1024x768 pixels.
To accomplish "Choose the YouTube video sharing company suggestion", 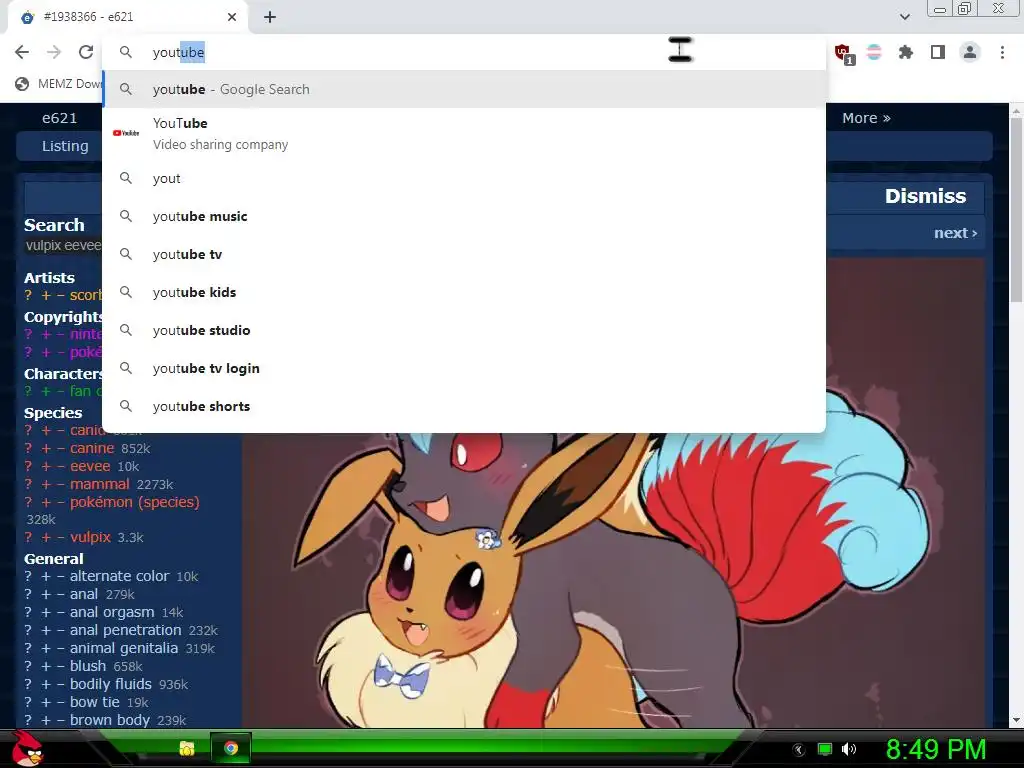I will click(464, 133).
